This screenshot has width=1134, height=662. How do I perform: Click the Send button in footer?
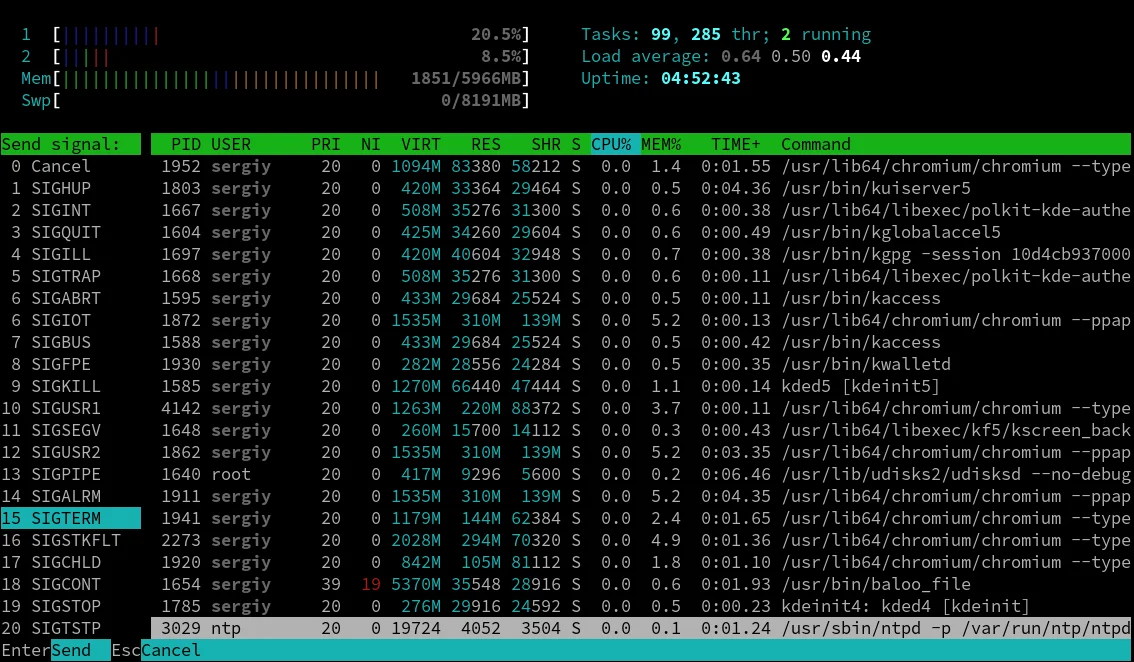click(71, 651)
